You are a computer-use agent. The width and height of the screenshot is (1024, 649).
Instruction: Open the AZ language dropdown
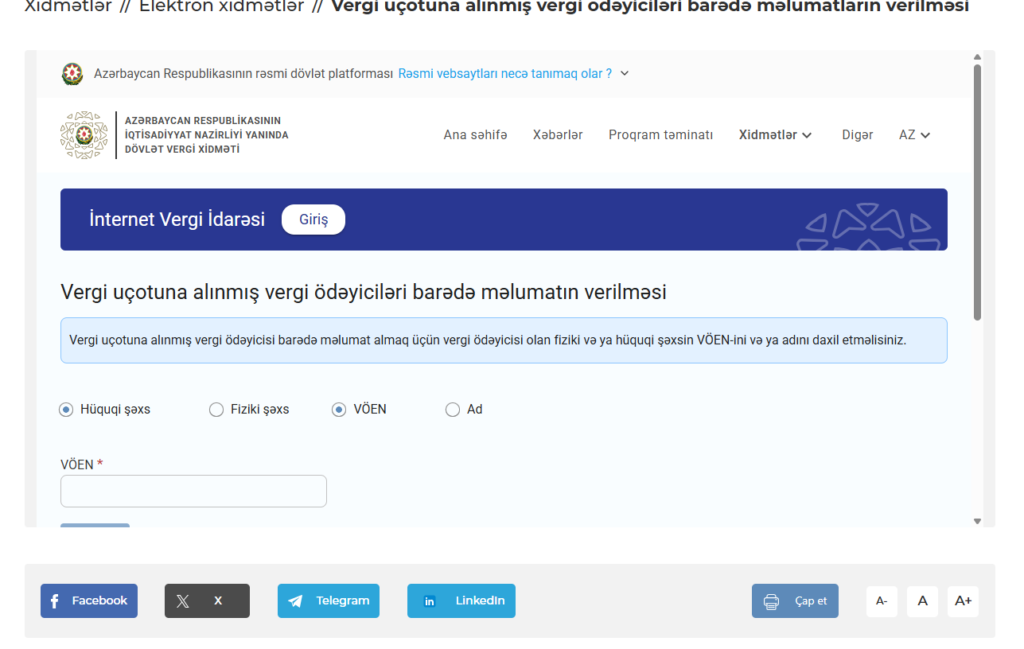point(914,135)
